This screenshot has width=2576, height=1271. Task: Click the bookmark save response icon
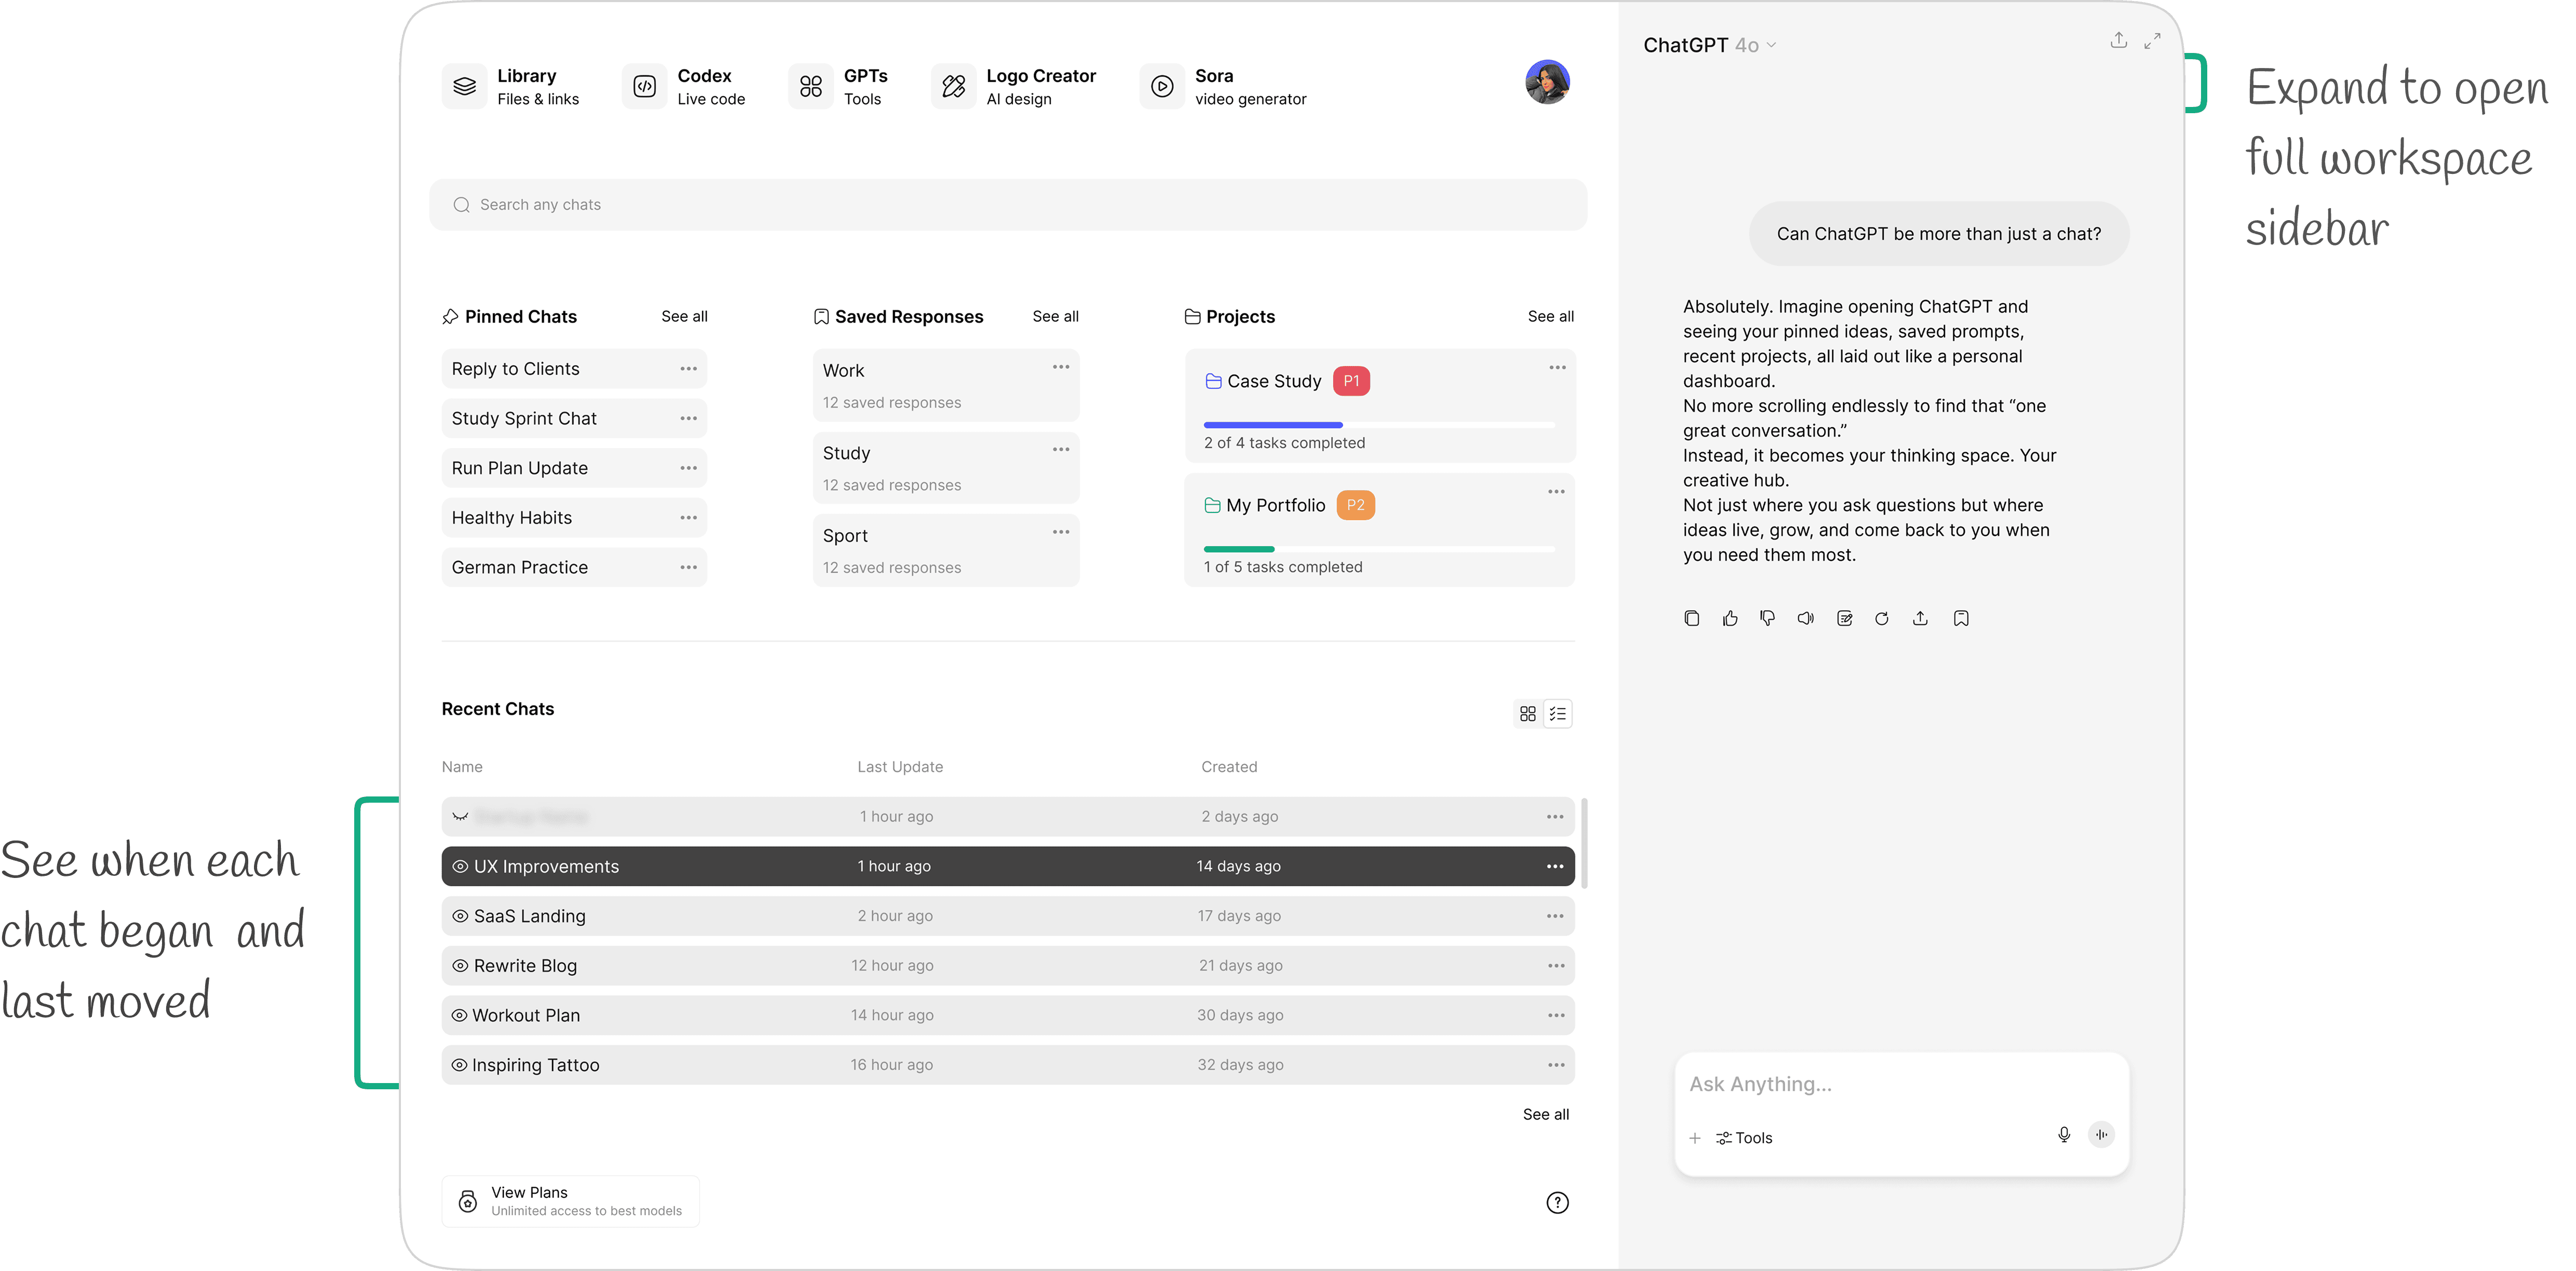tap(1960, 618)
